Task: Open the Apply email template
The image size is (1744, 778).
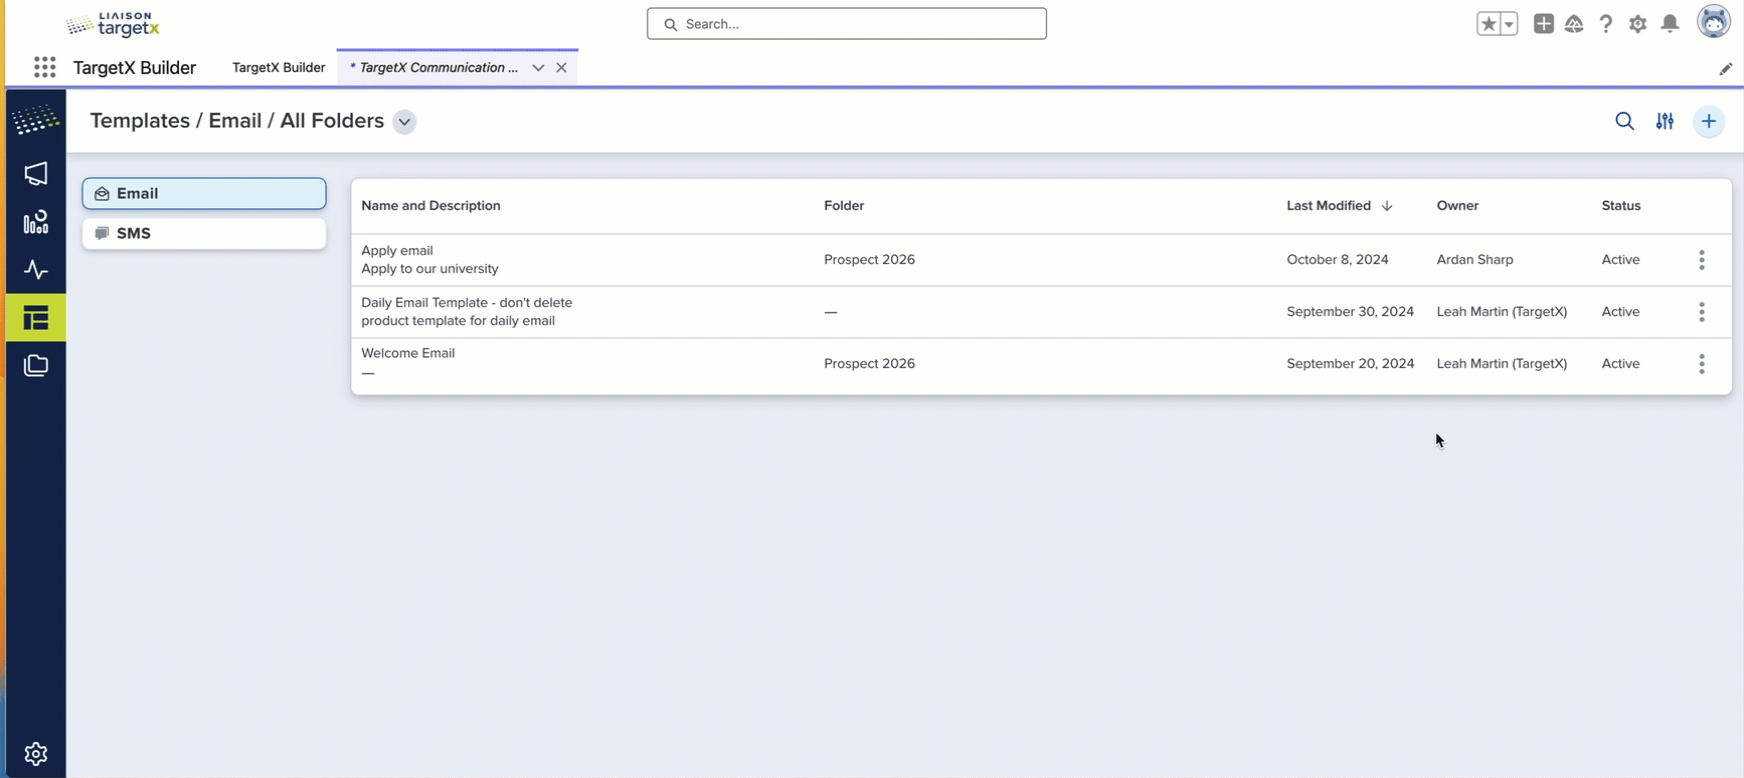Action: pyautogui.click(x=397, y=251)
